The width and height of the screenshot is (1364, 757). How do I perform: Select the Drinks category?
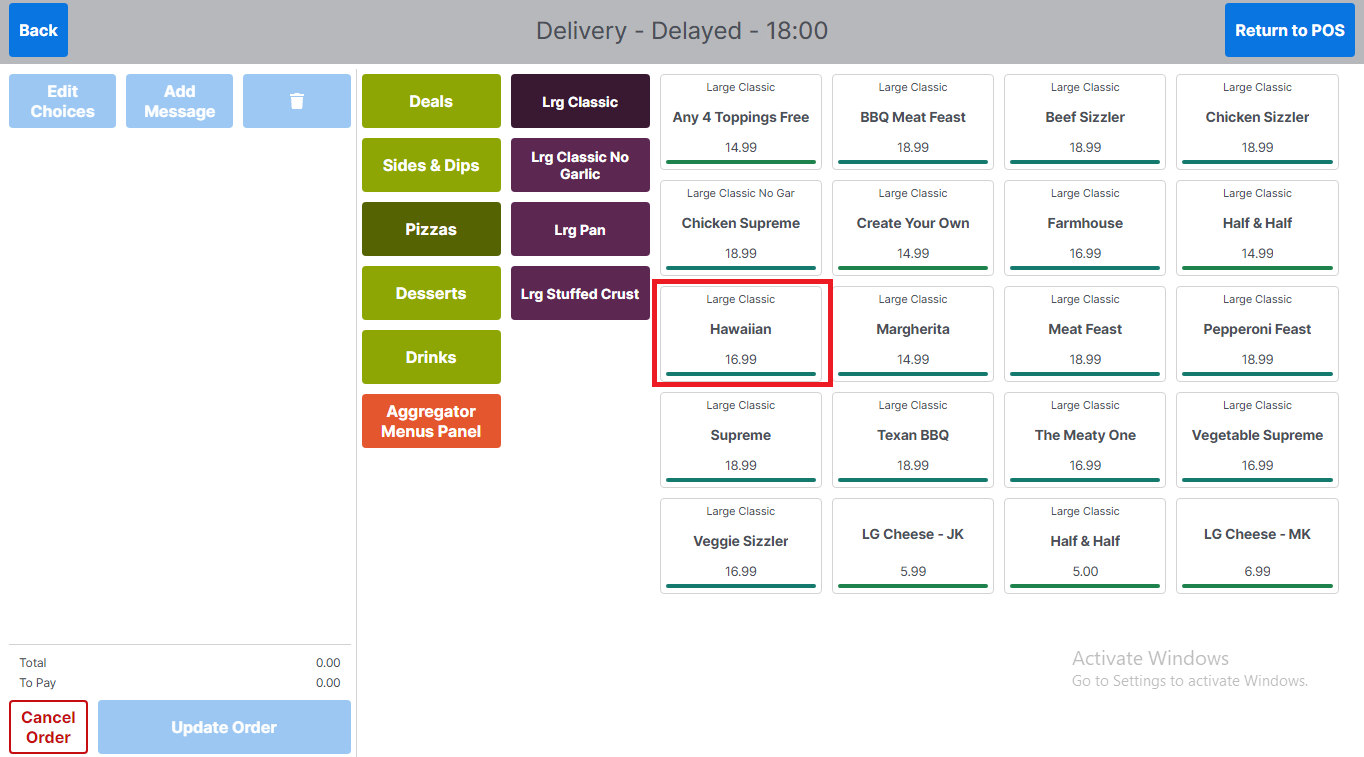pyautogui.click(x=431, y=357)
